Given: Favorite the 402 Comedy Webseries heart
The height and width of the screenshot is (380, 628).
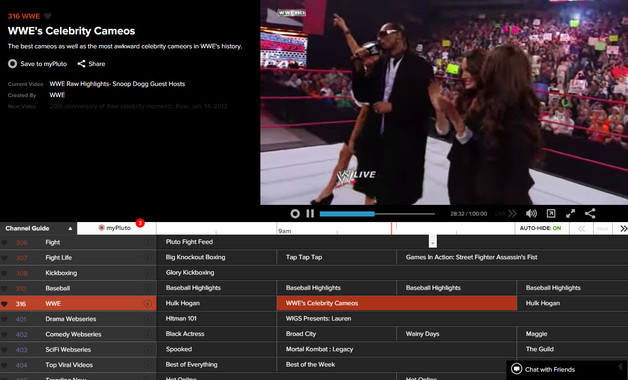Looking at the screenshot, I should (x=4, y=335).
